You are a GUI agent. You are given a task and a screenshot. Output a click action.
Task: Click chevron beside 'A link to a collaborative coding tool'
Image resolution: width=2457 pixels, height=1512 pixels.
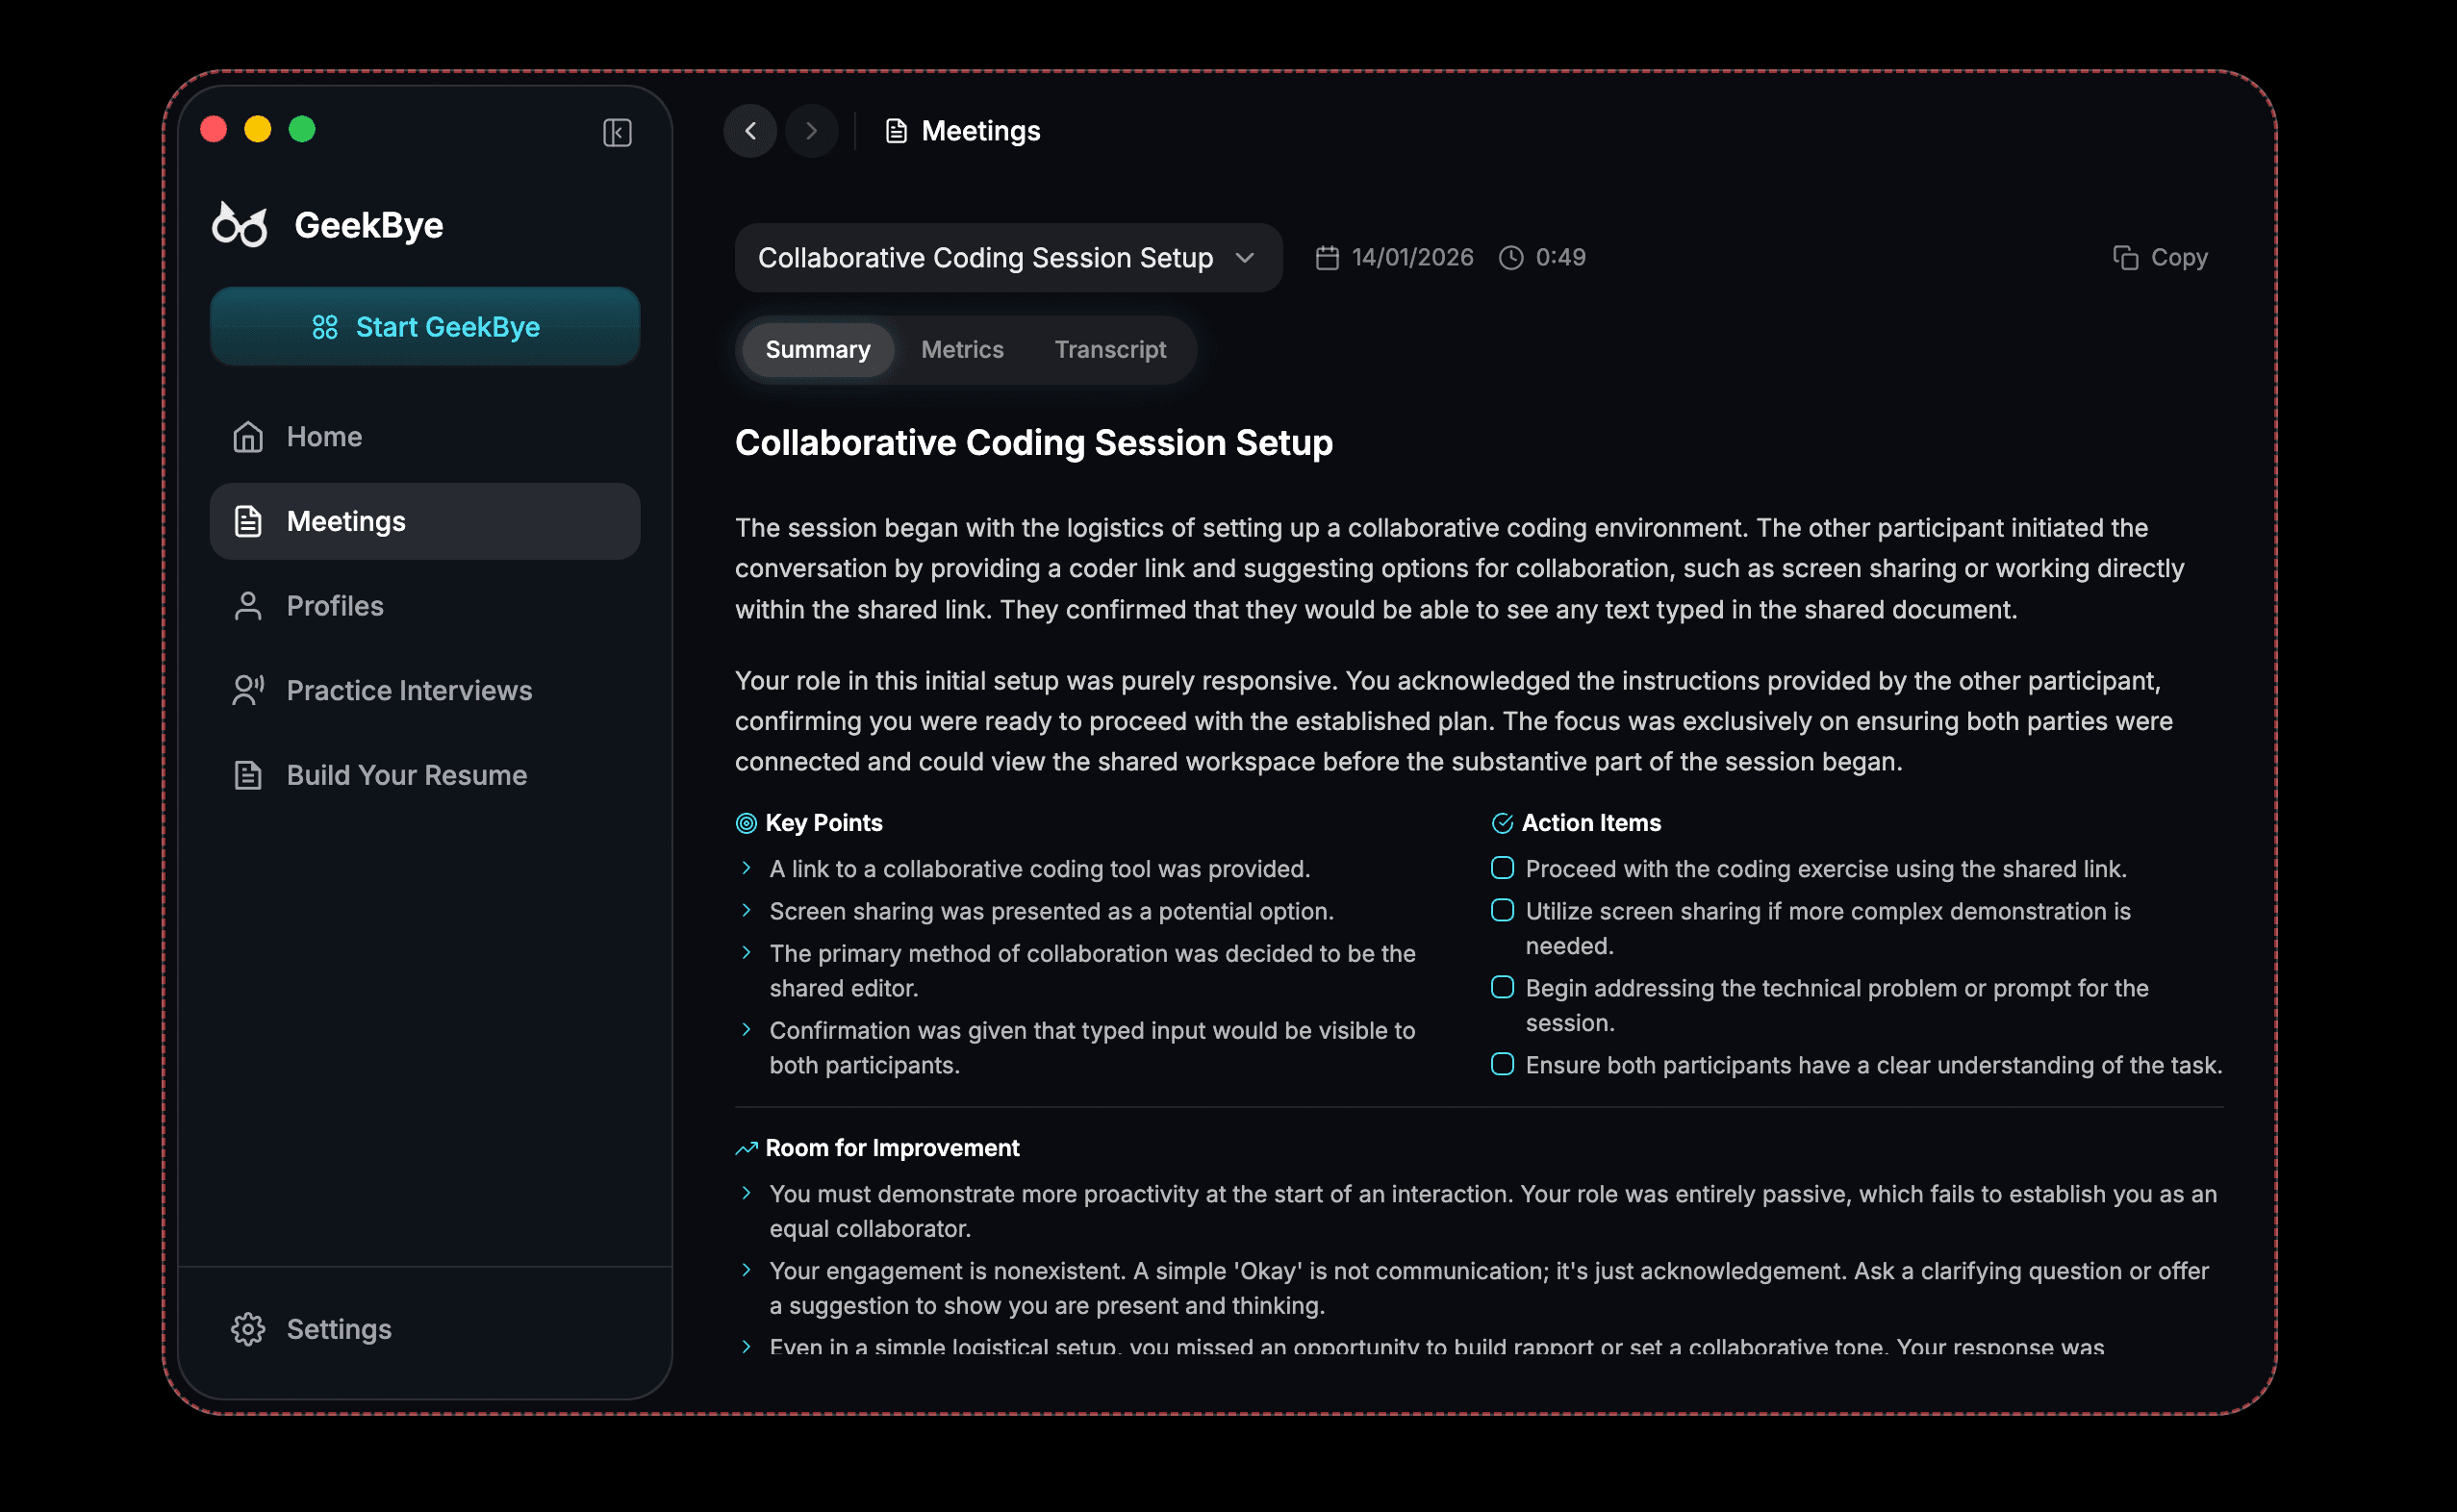click(746, 868)
